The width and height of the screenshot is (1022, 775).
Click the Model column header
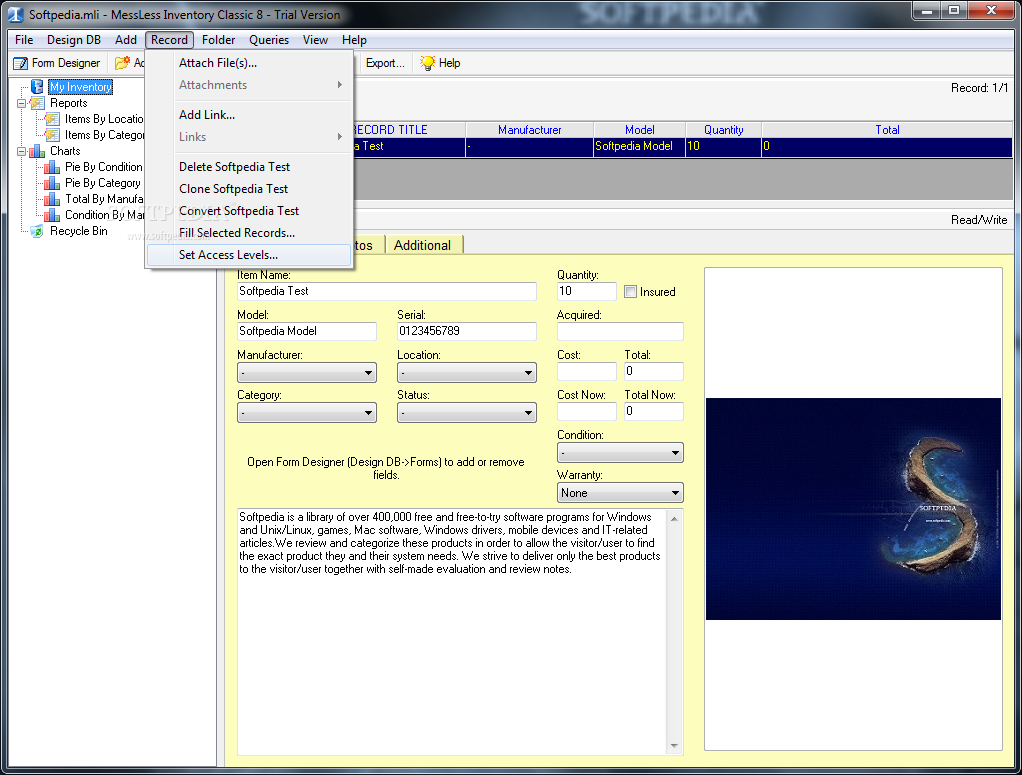(639, 130)
